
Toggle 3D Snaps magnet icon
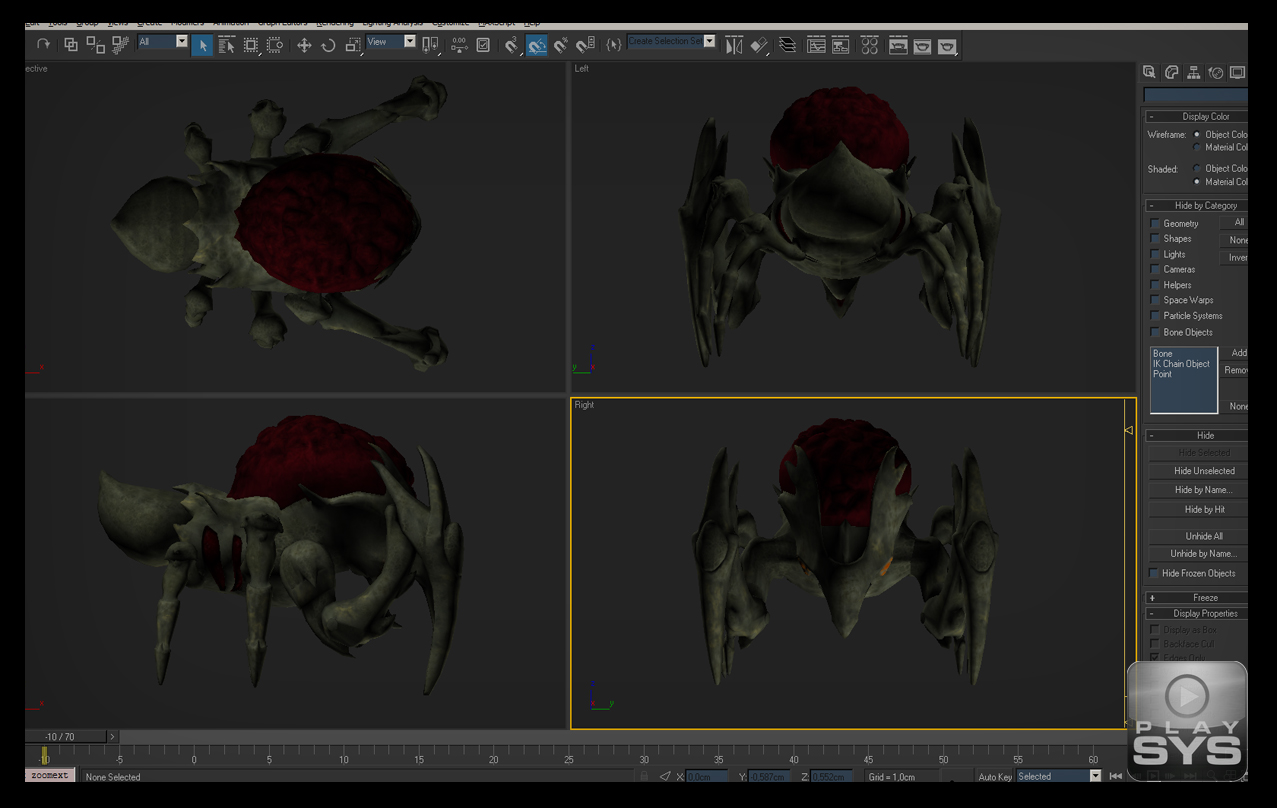pos(511,45)
